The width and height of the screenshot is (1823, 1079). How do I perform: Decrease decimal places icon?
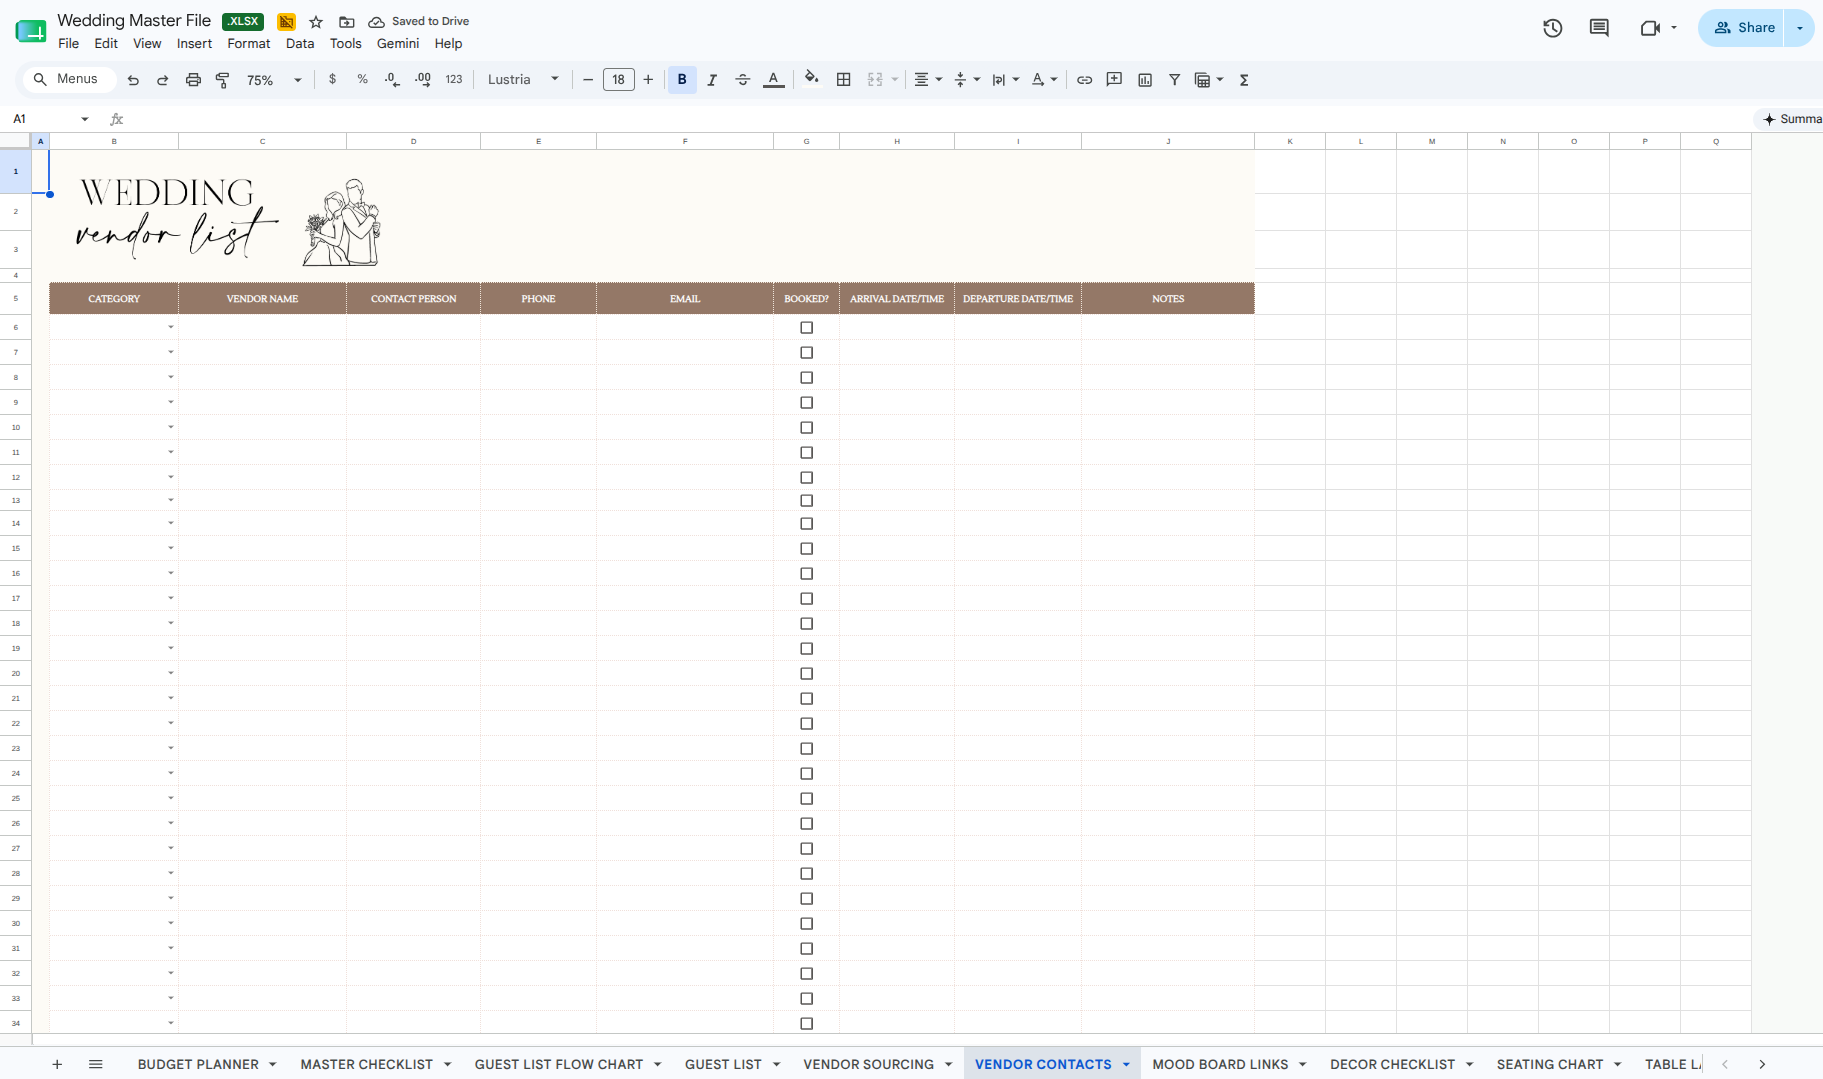pos(392,79)
